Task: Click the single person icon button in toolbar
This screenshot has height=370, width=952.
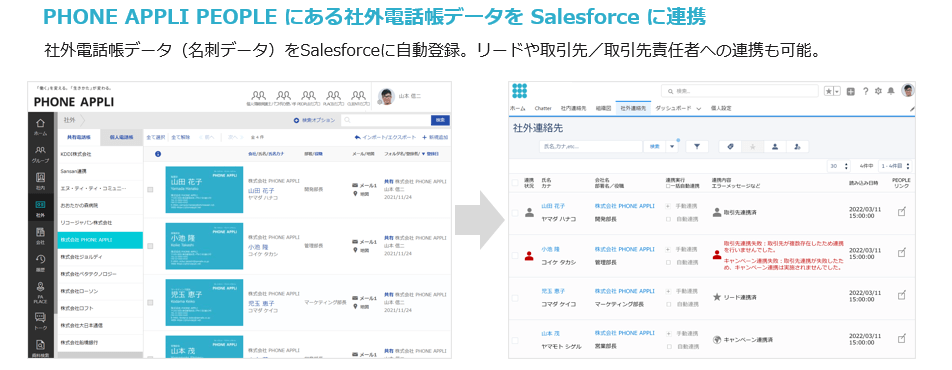Action: (775, 146)
